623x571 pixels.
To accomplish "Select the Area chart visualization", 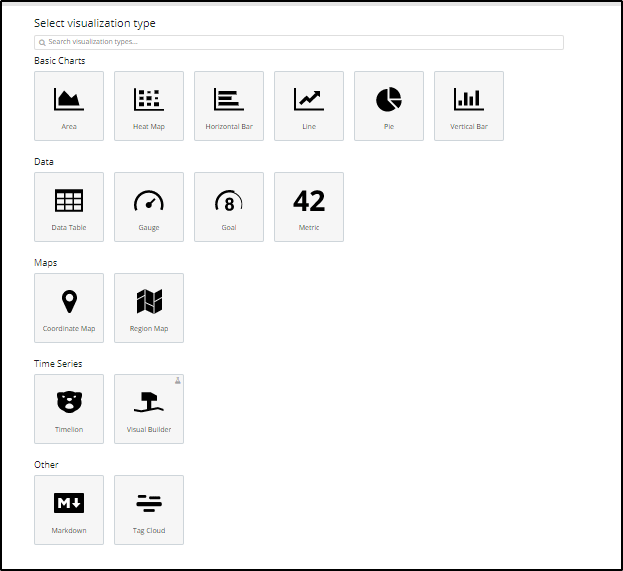I will (69, 106).
